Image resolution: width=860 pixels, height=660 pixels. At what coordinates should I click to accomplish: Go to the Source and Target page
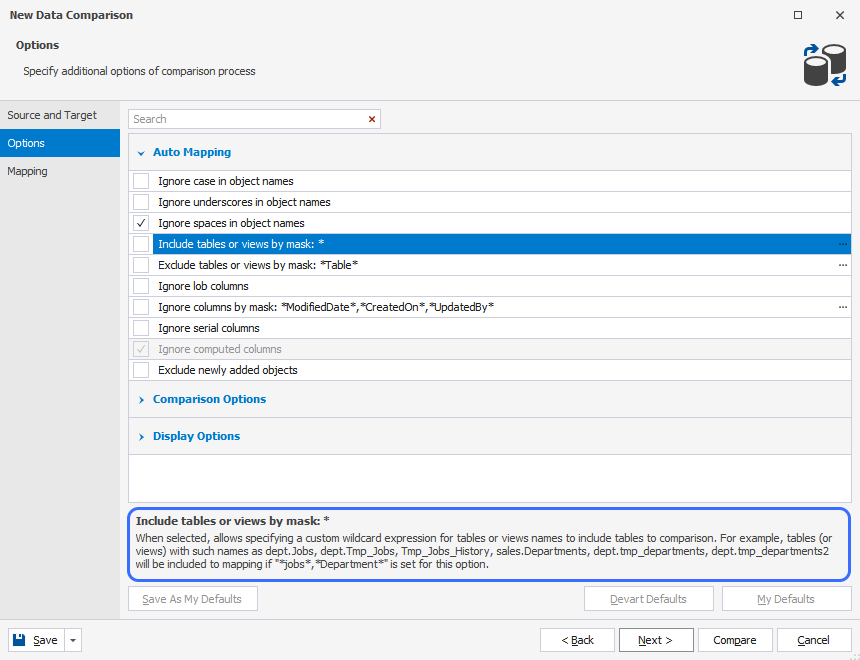(x=52, y=115)
